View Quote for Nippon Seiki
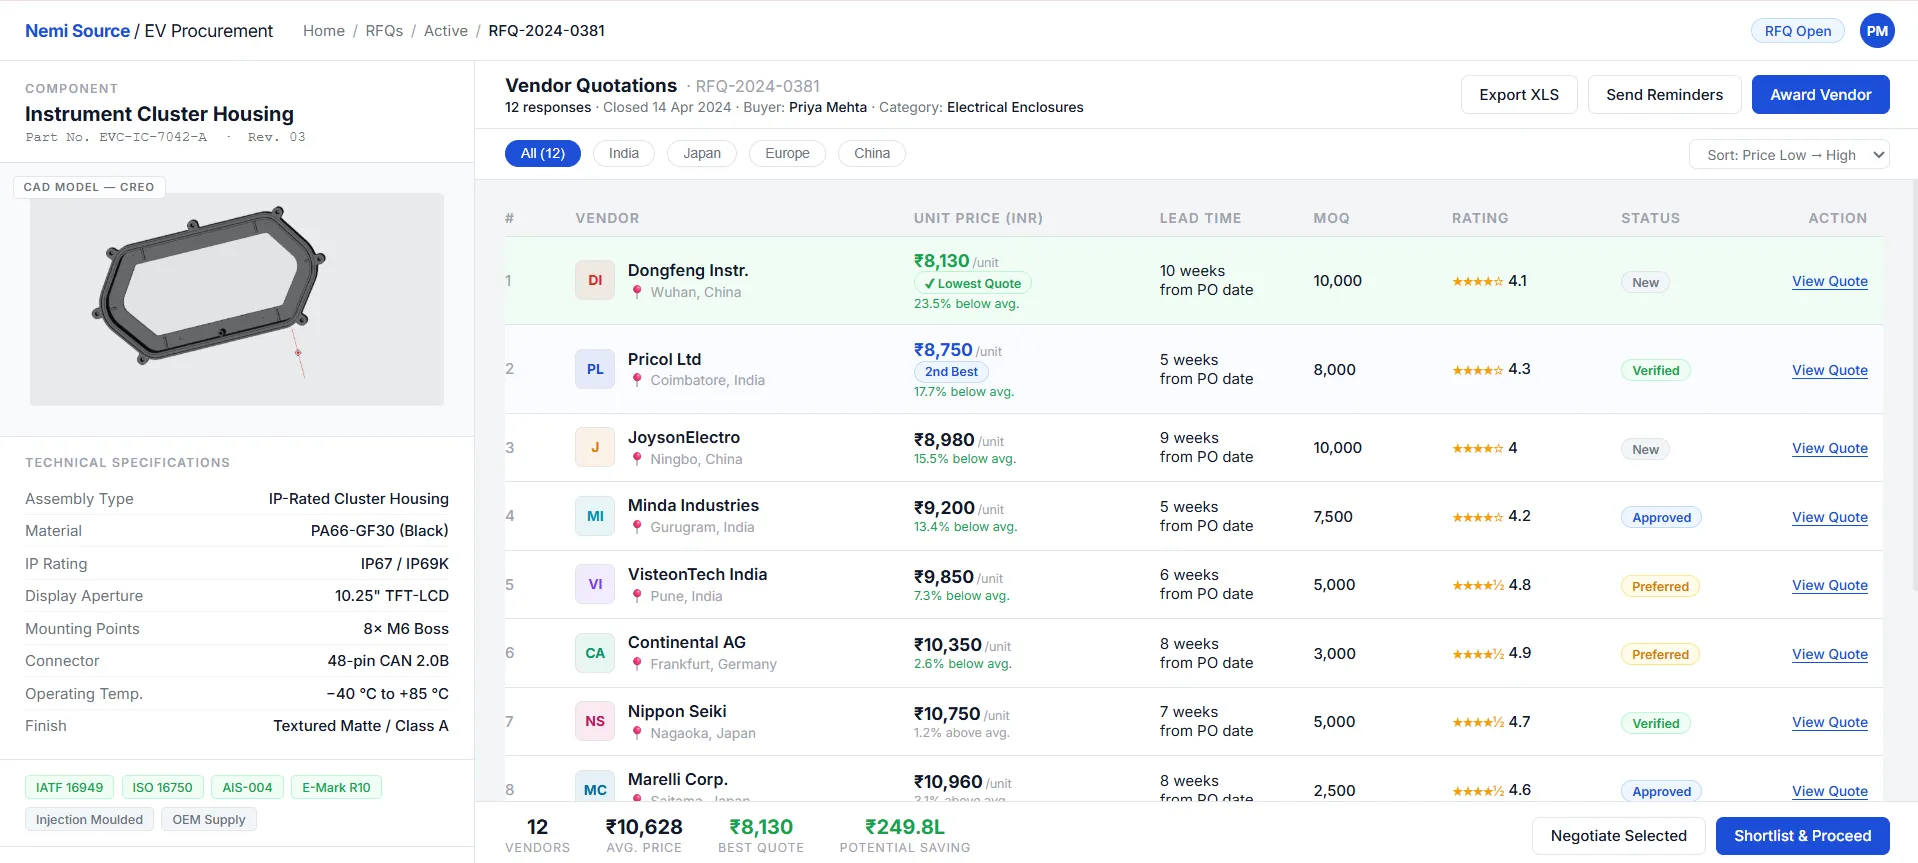The width and height of the screenshot is (1918, 863). click(1829, 722)
